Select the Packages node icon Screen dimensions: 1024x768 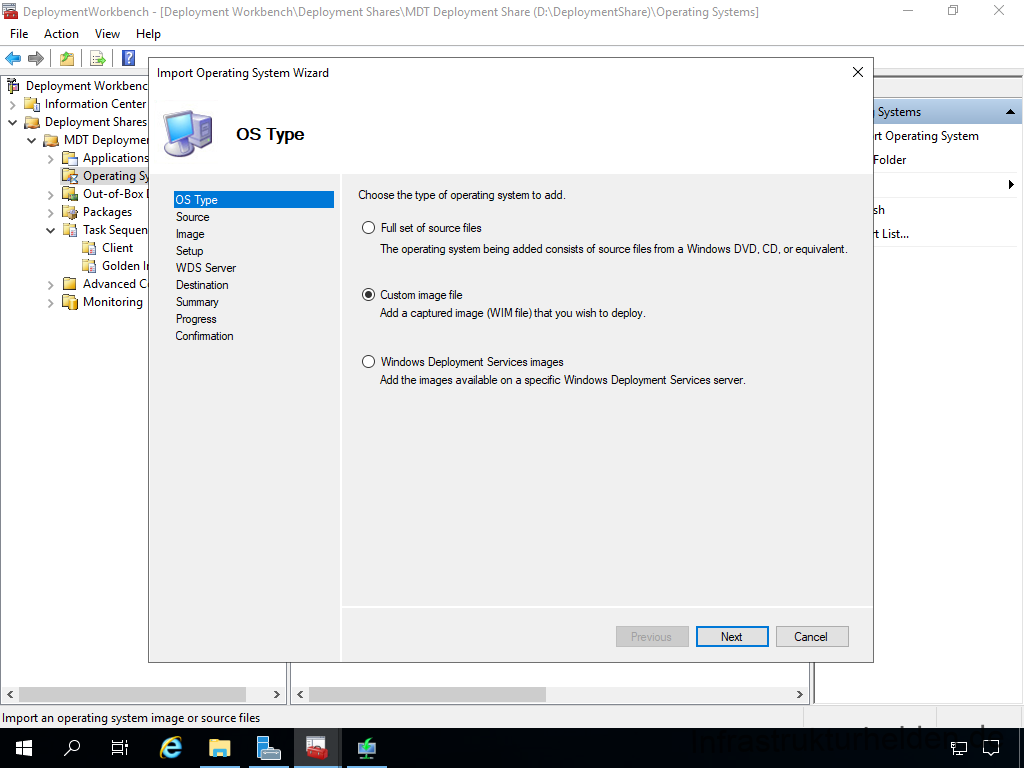70,212
